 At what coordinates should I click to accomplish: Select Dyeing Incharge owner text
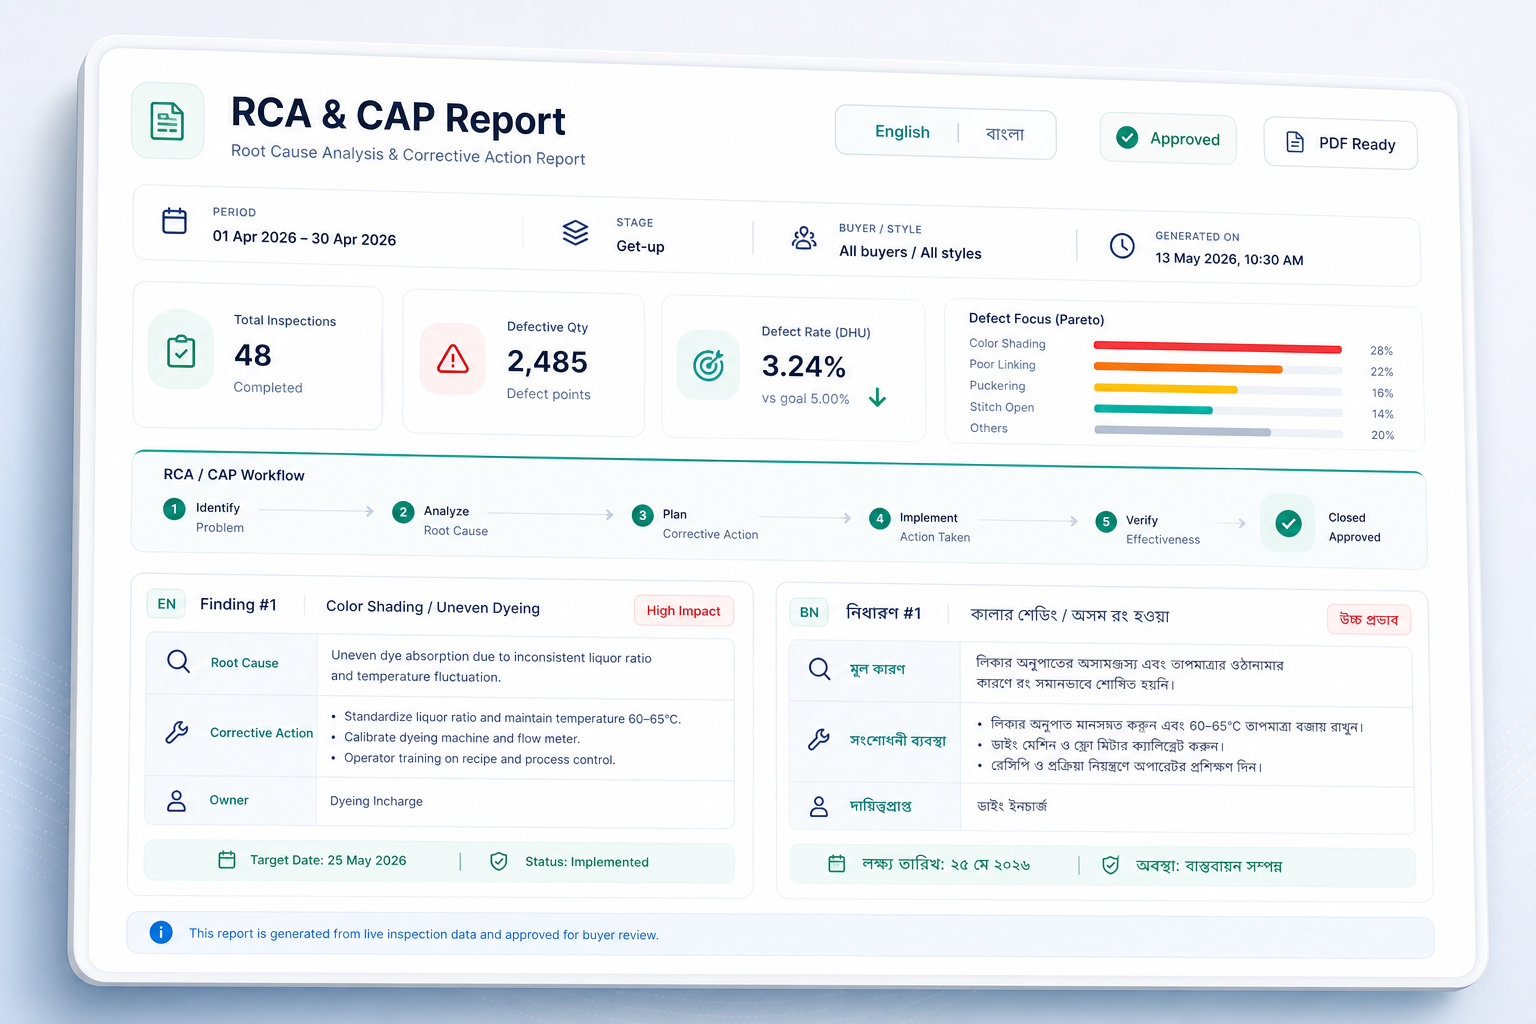376,801
